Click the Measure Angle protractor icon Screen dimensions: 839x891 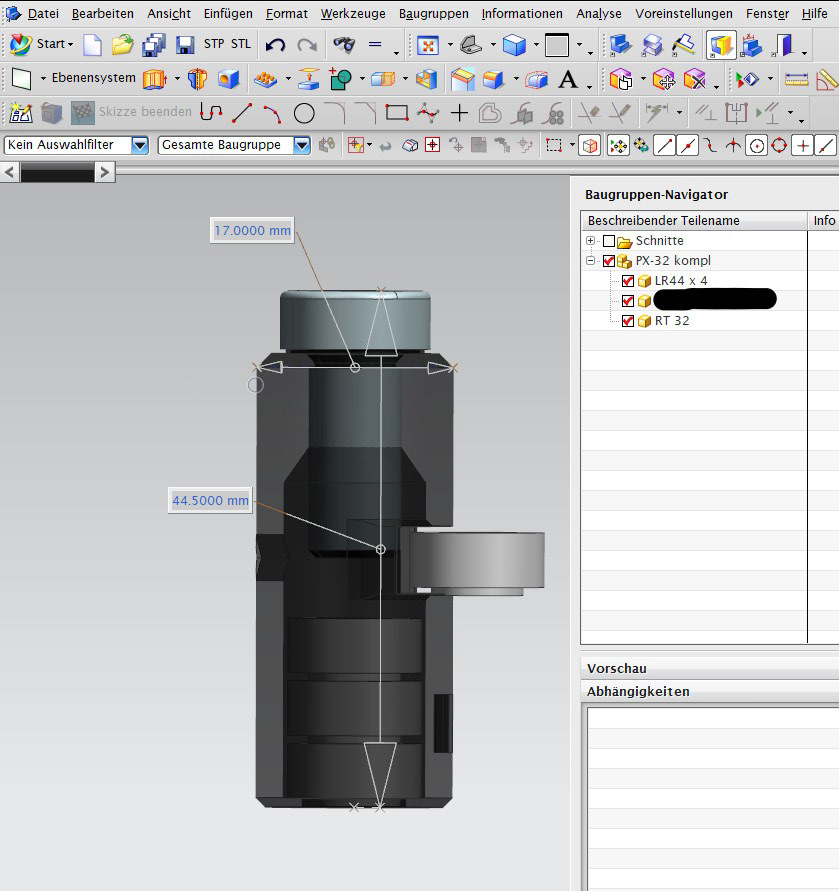(x=827, y=80)
